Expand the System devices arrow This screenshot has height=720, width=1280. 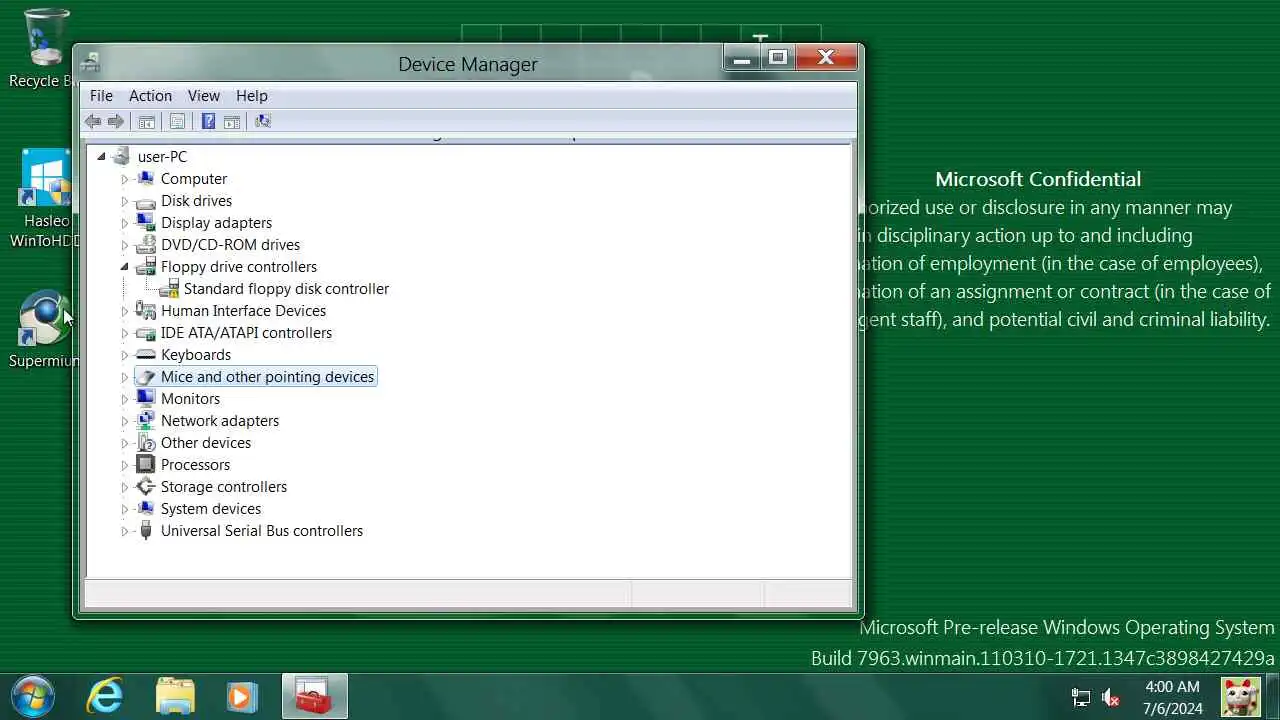coord(125,509)
